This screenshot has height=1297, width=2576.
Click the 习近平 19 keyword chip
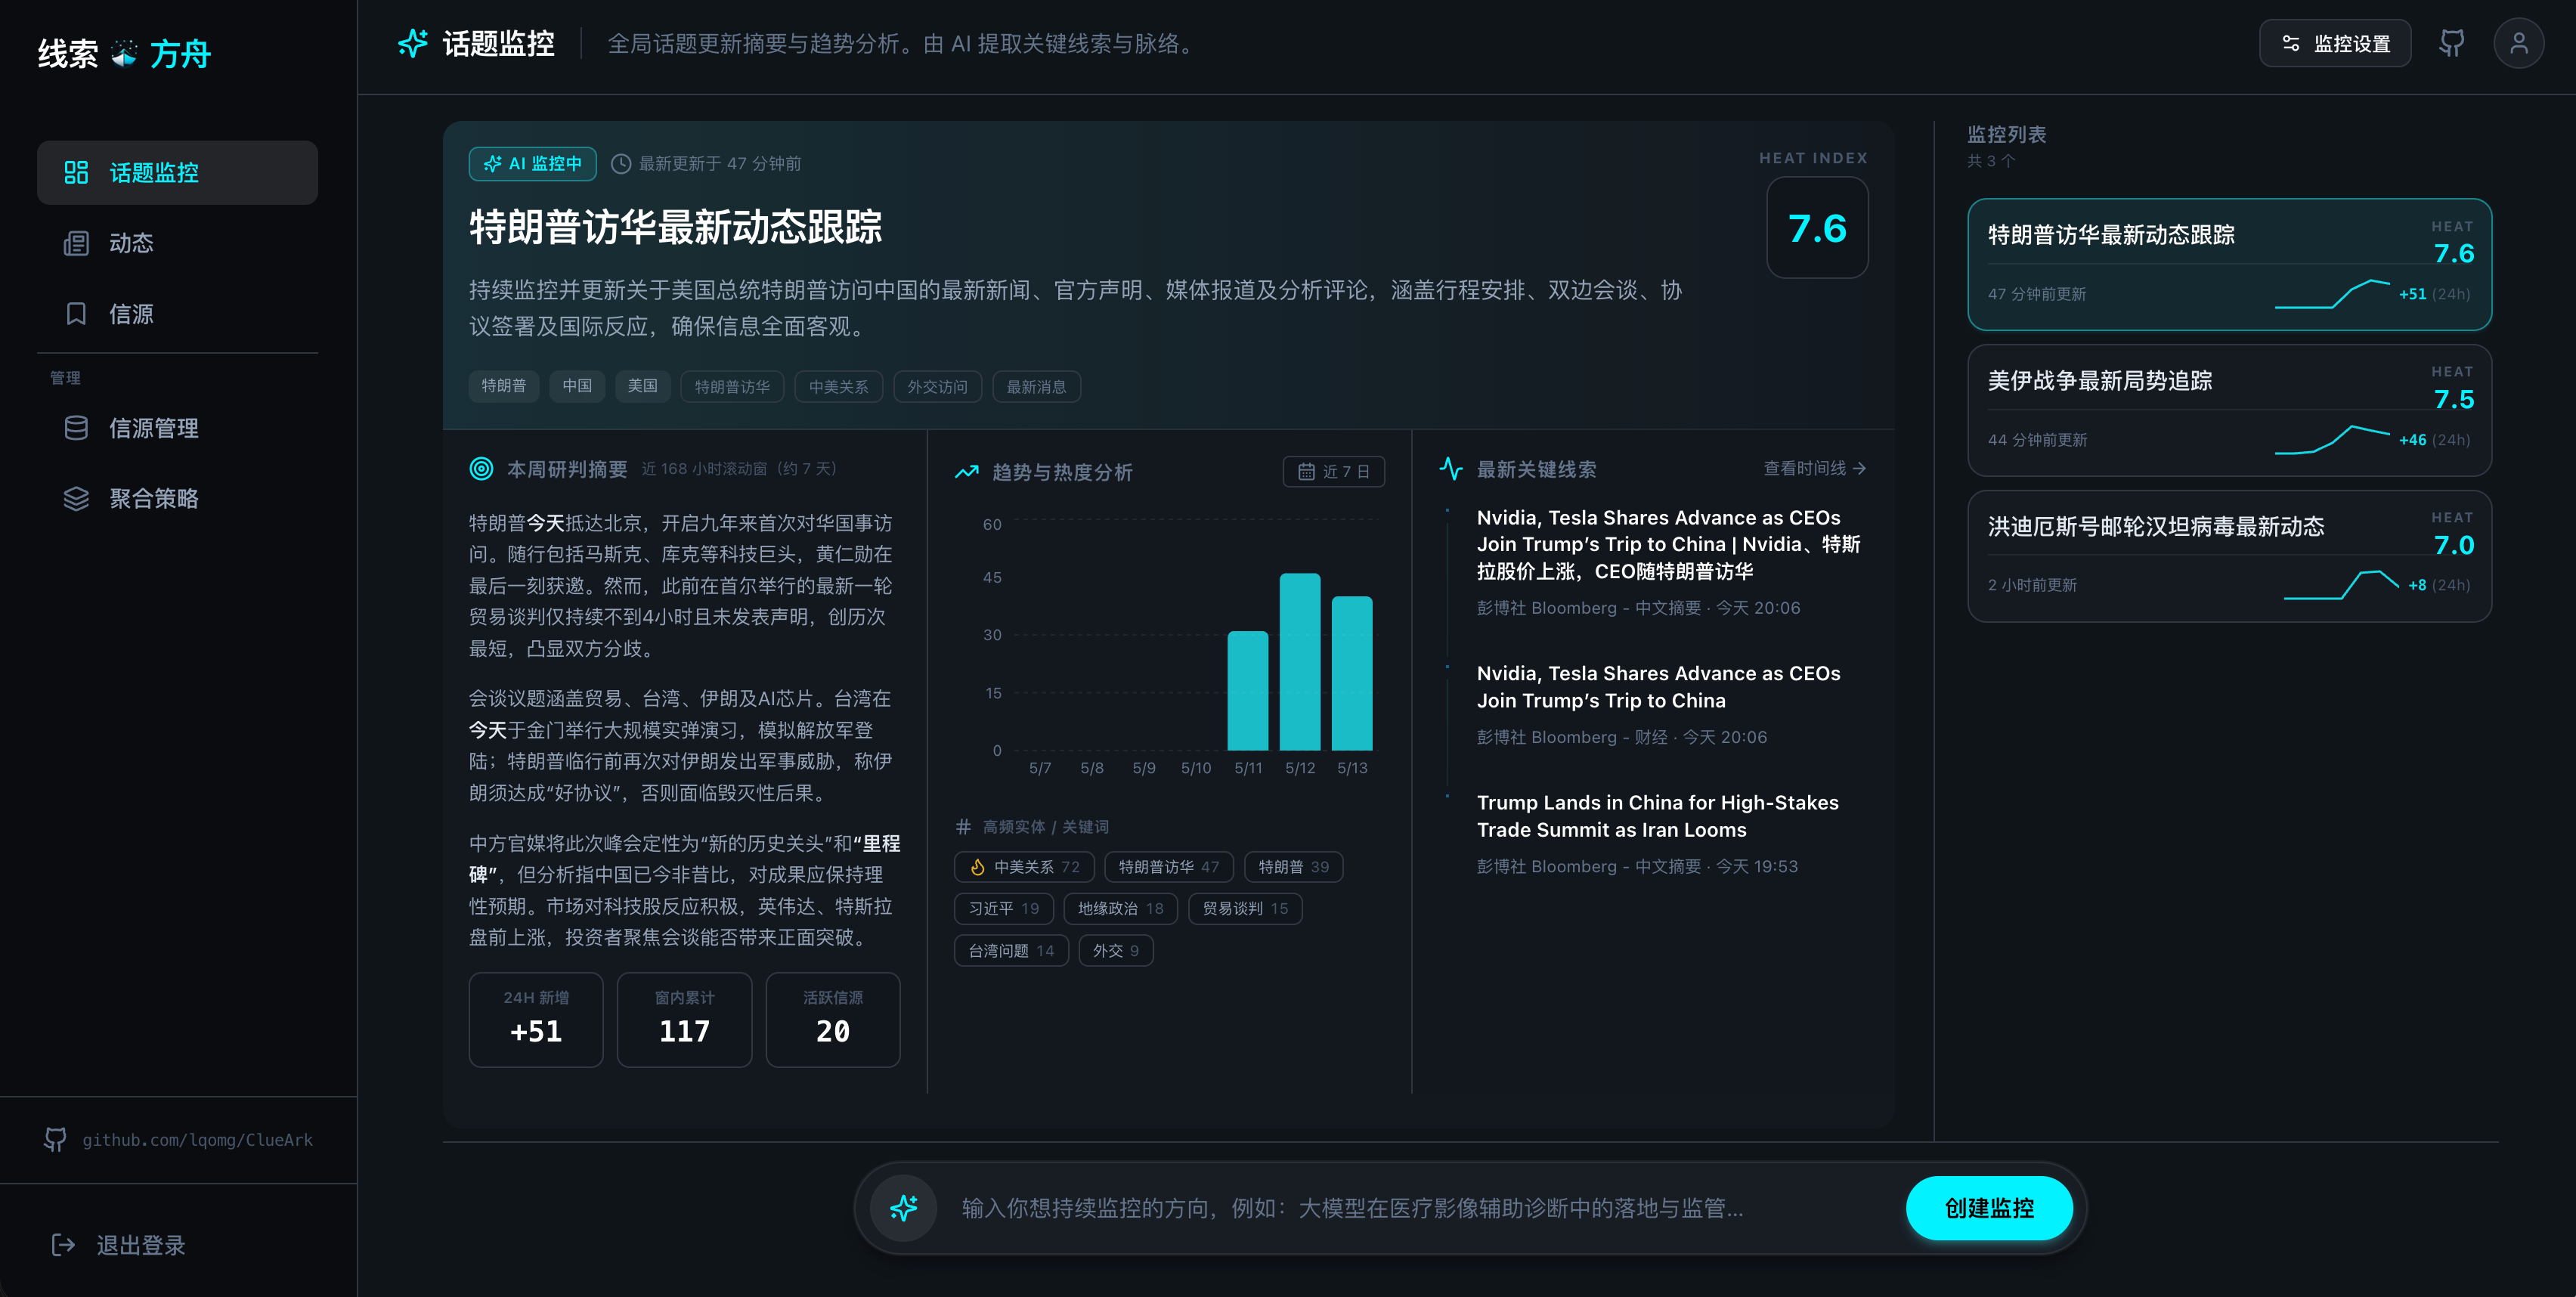[1003, 909]
